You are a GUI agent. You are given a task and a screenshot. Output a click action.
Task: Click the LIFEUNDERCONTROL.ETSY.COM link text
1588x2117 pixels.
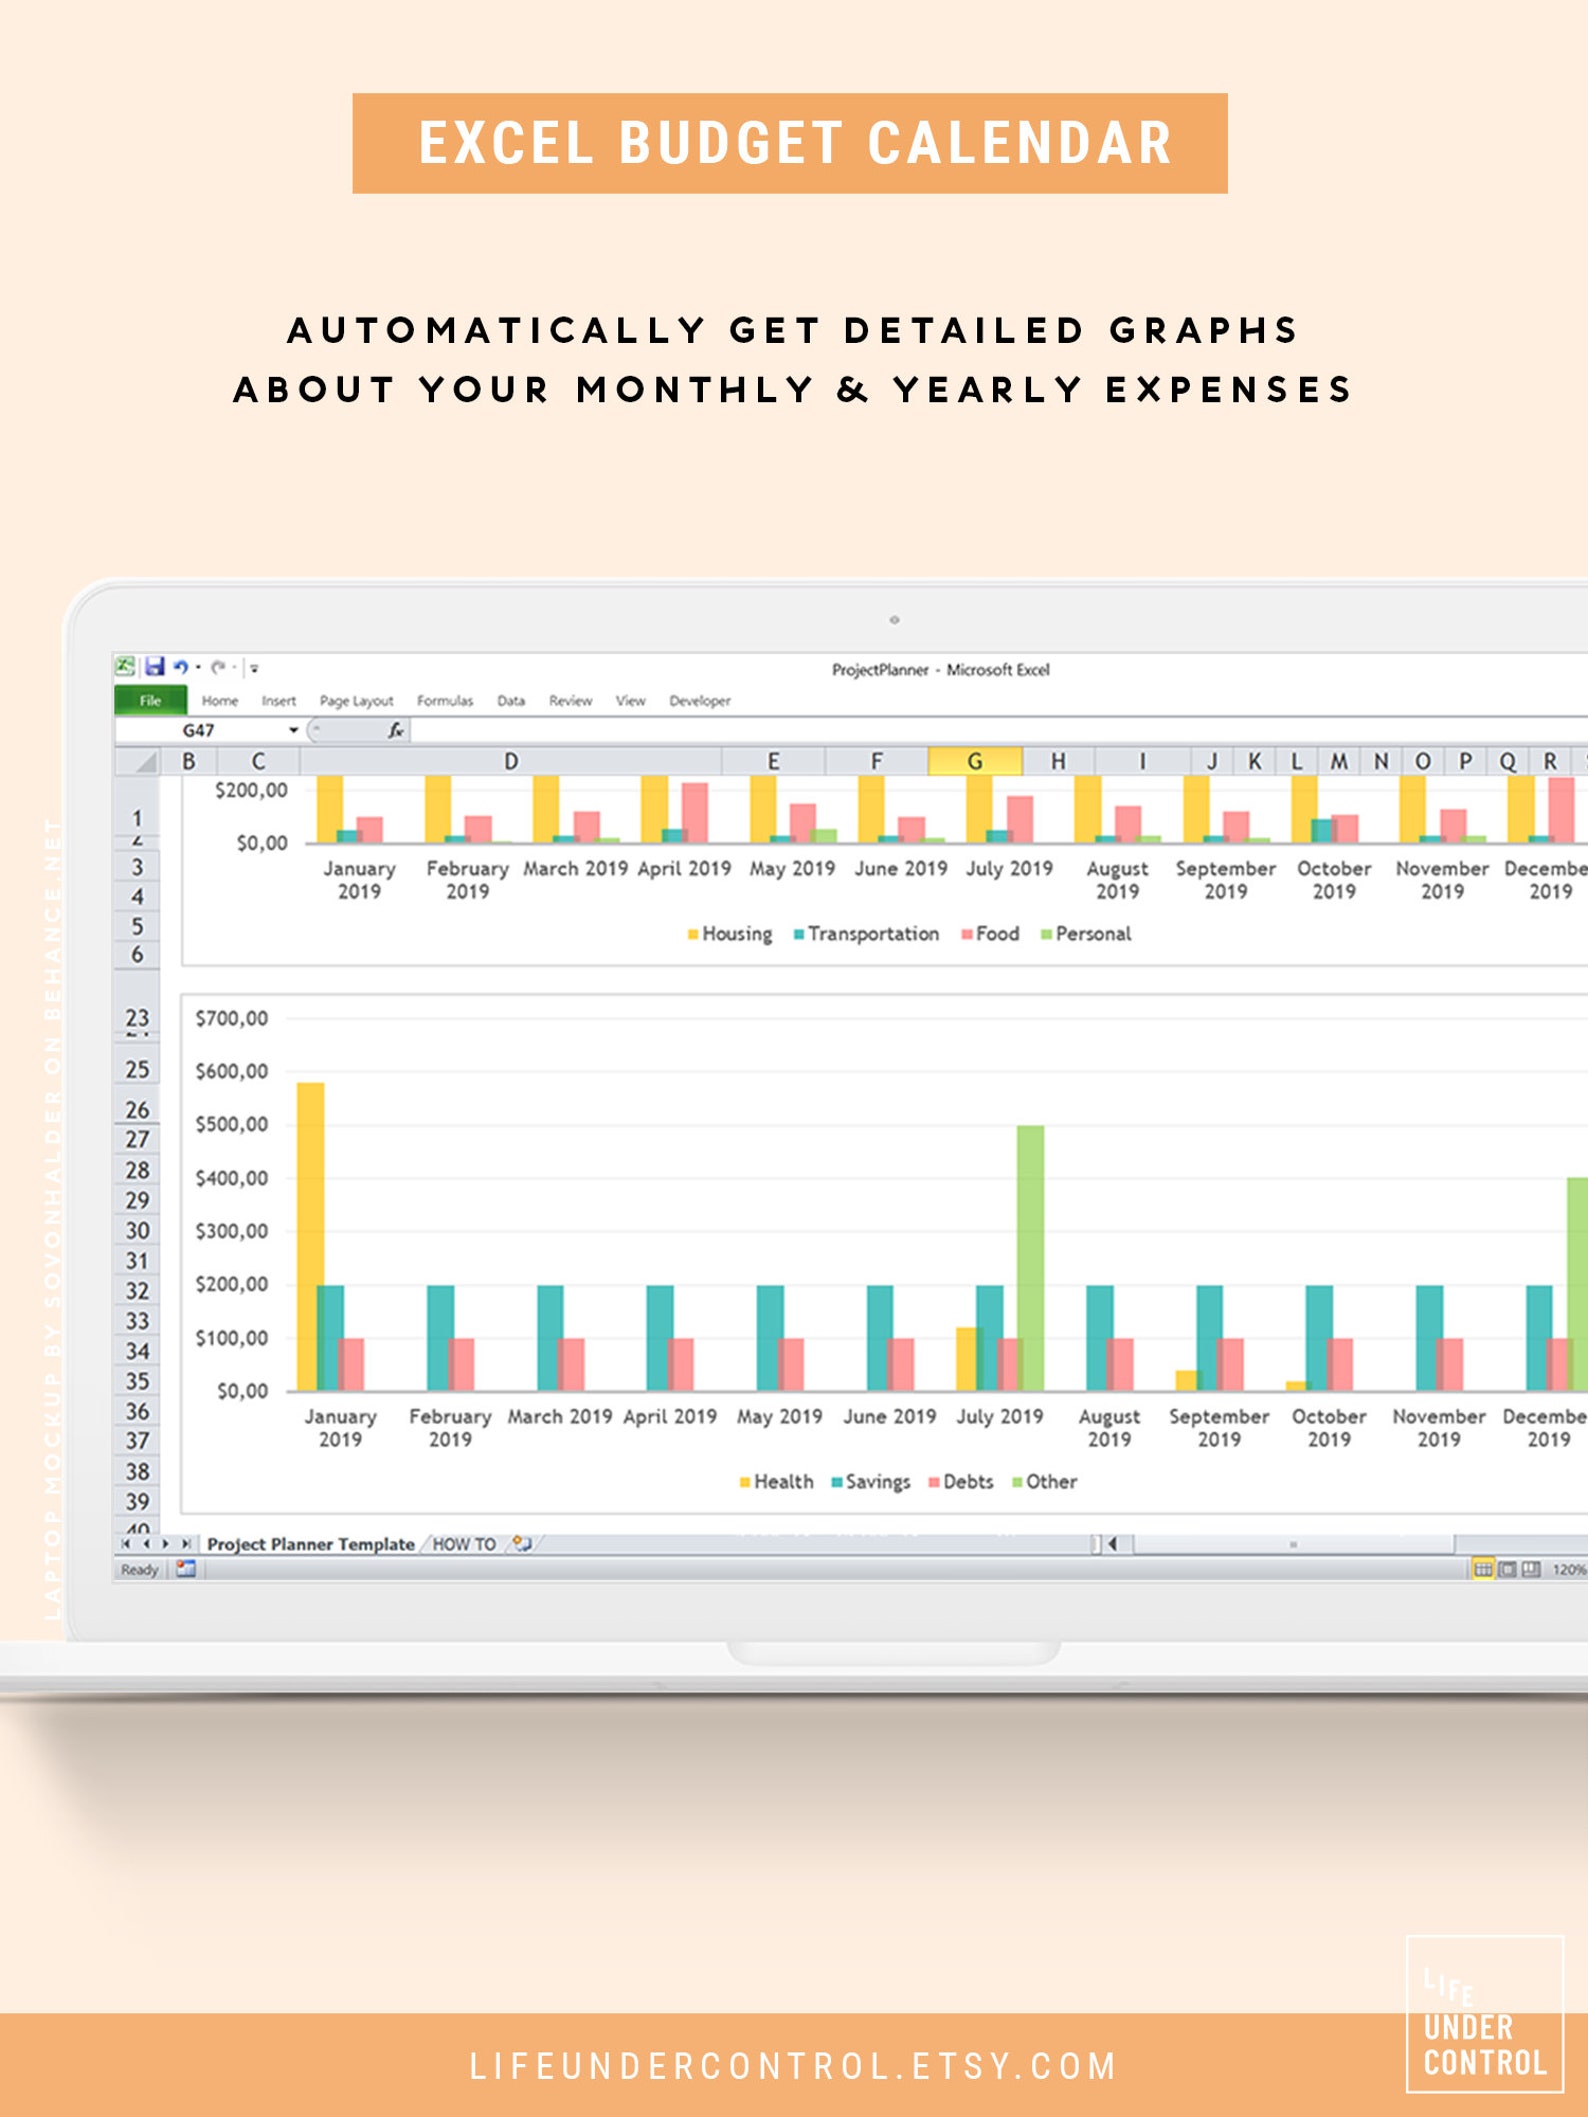click(794, 2067)
